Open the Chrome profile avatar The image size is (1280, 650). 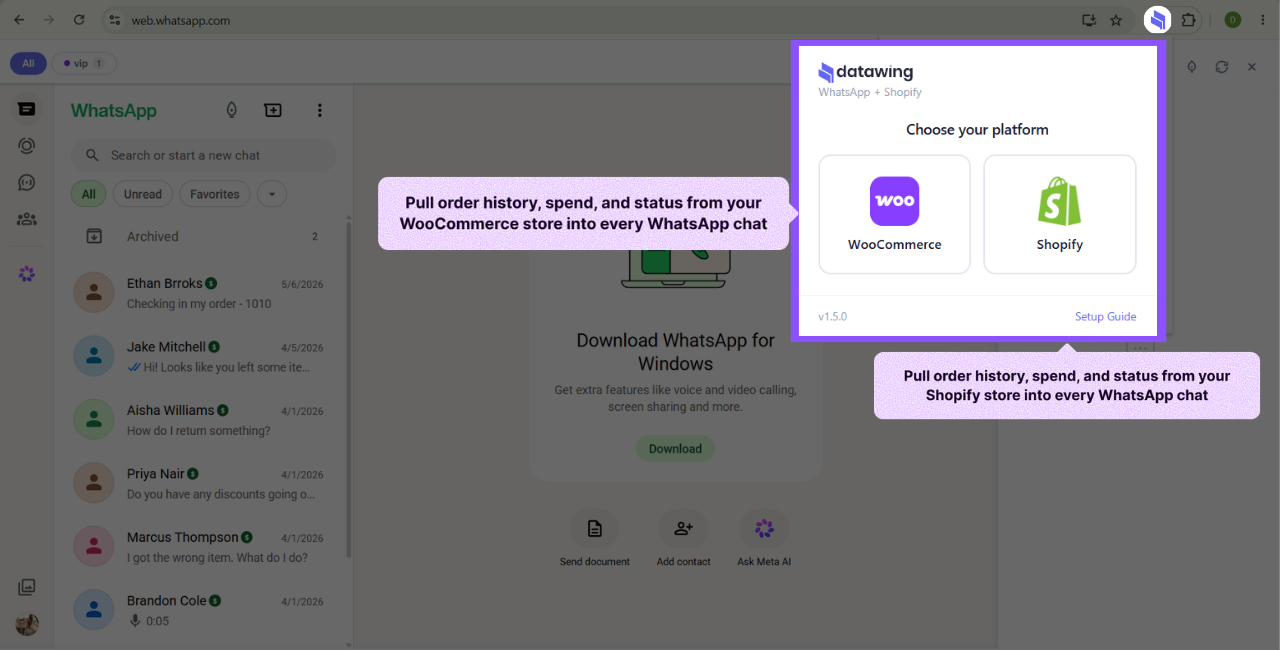[1233, 20]
